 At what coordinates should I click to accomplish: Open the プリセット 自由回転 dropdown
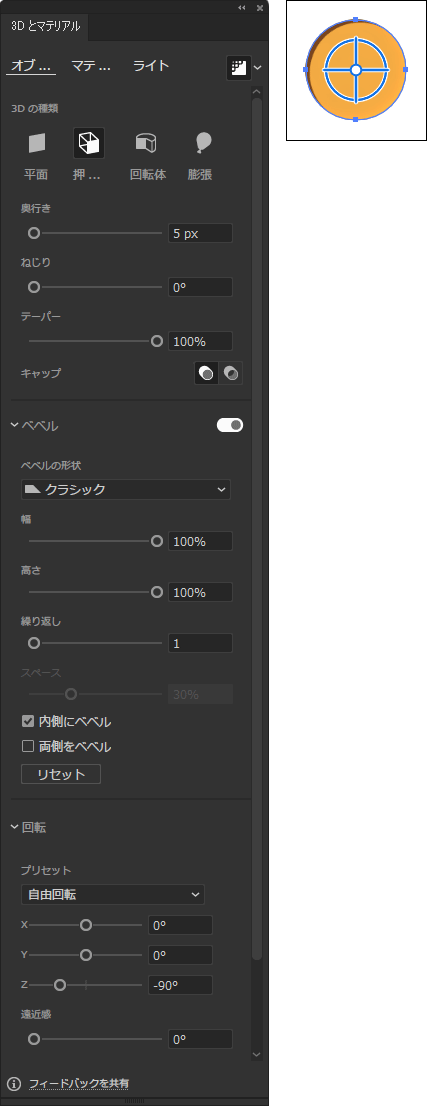pyautogui.click(x=113, y=894)
